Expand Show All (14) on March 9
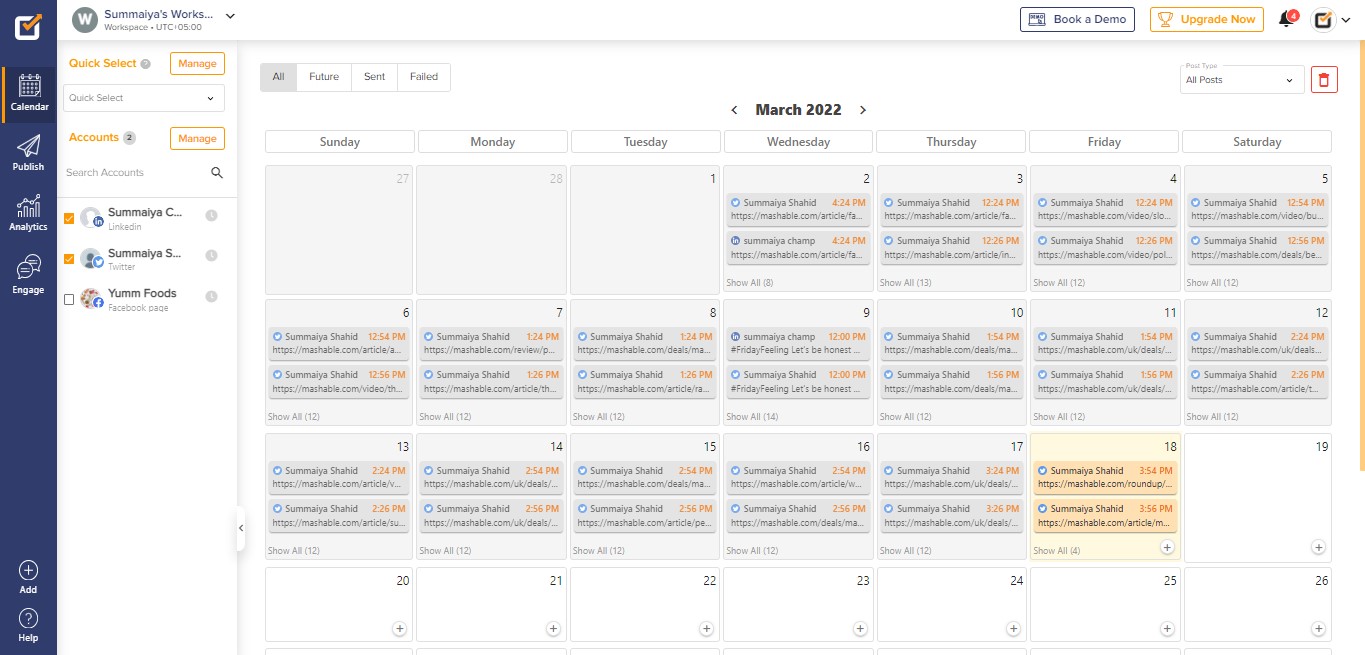 click(x=752, y=417)
